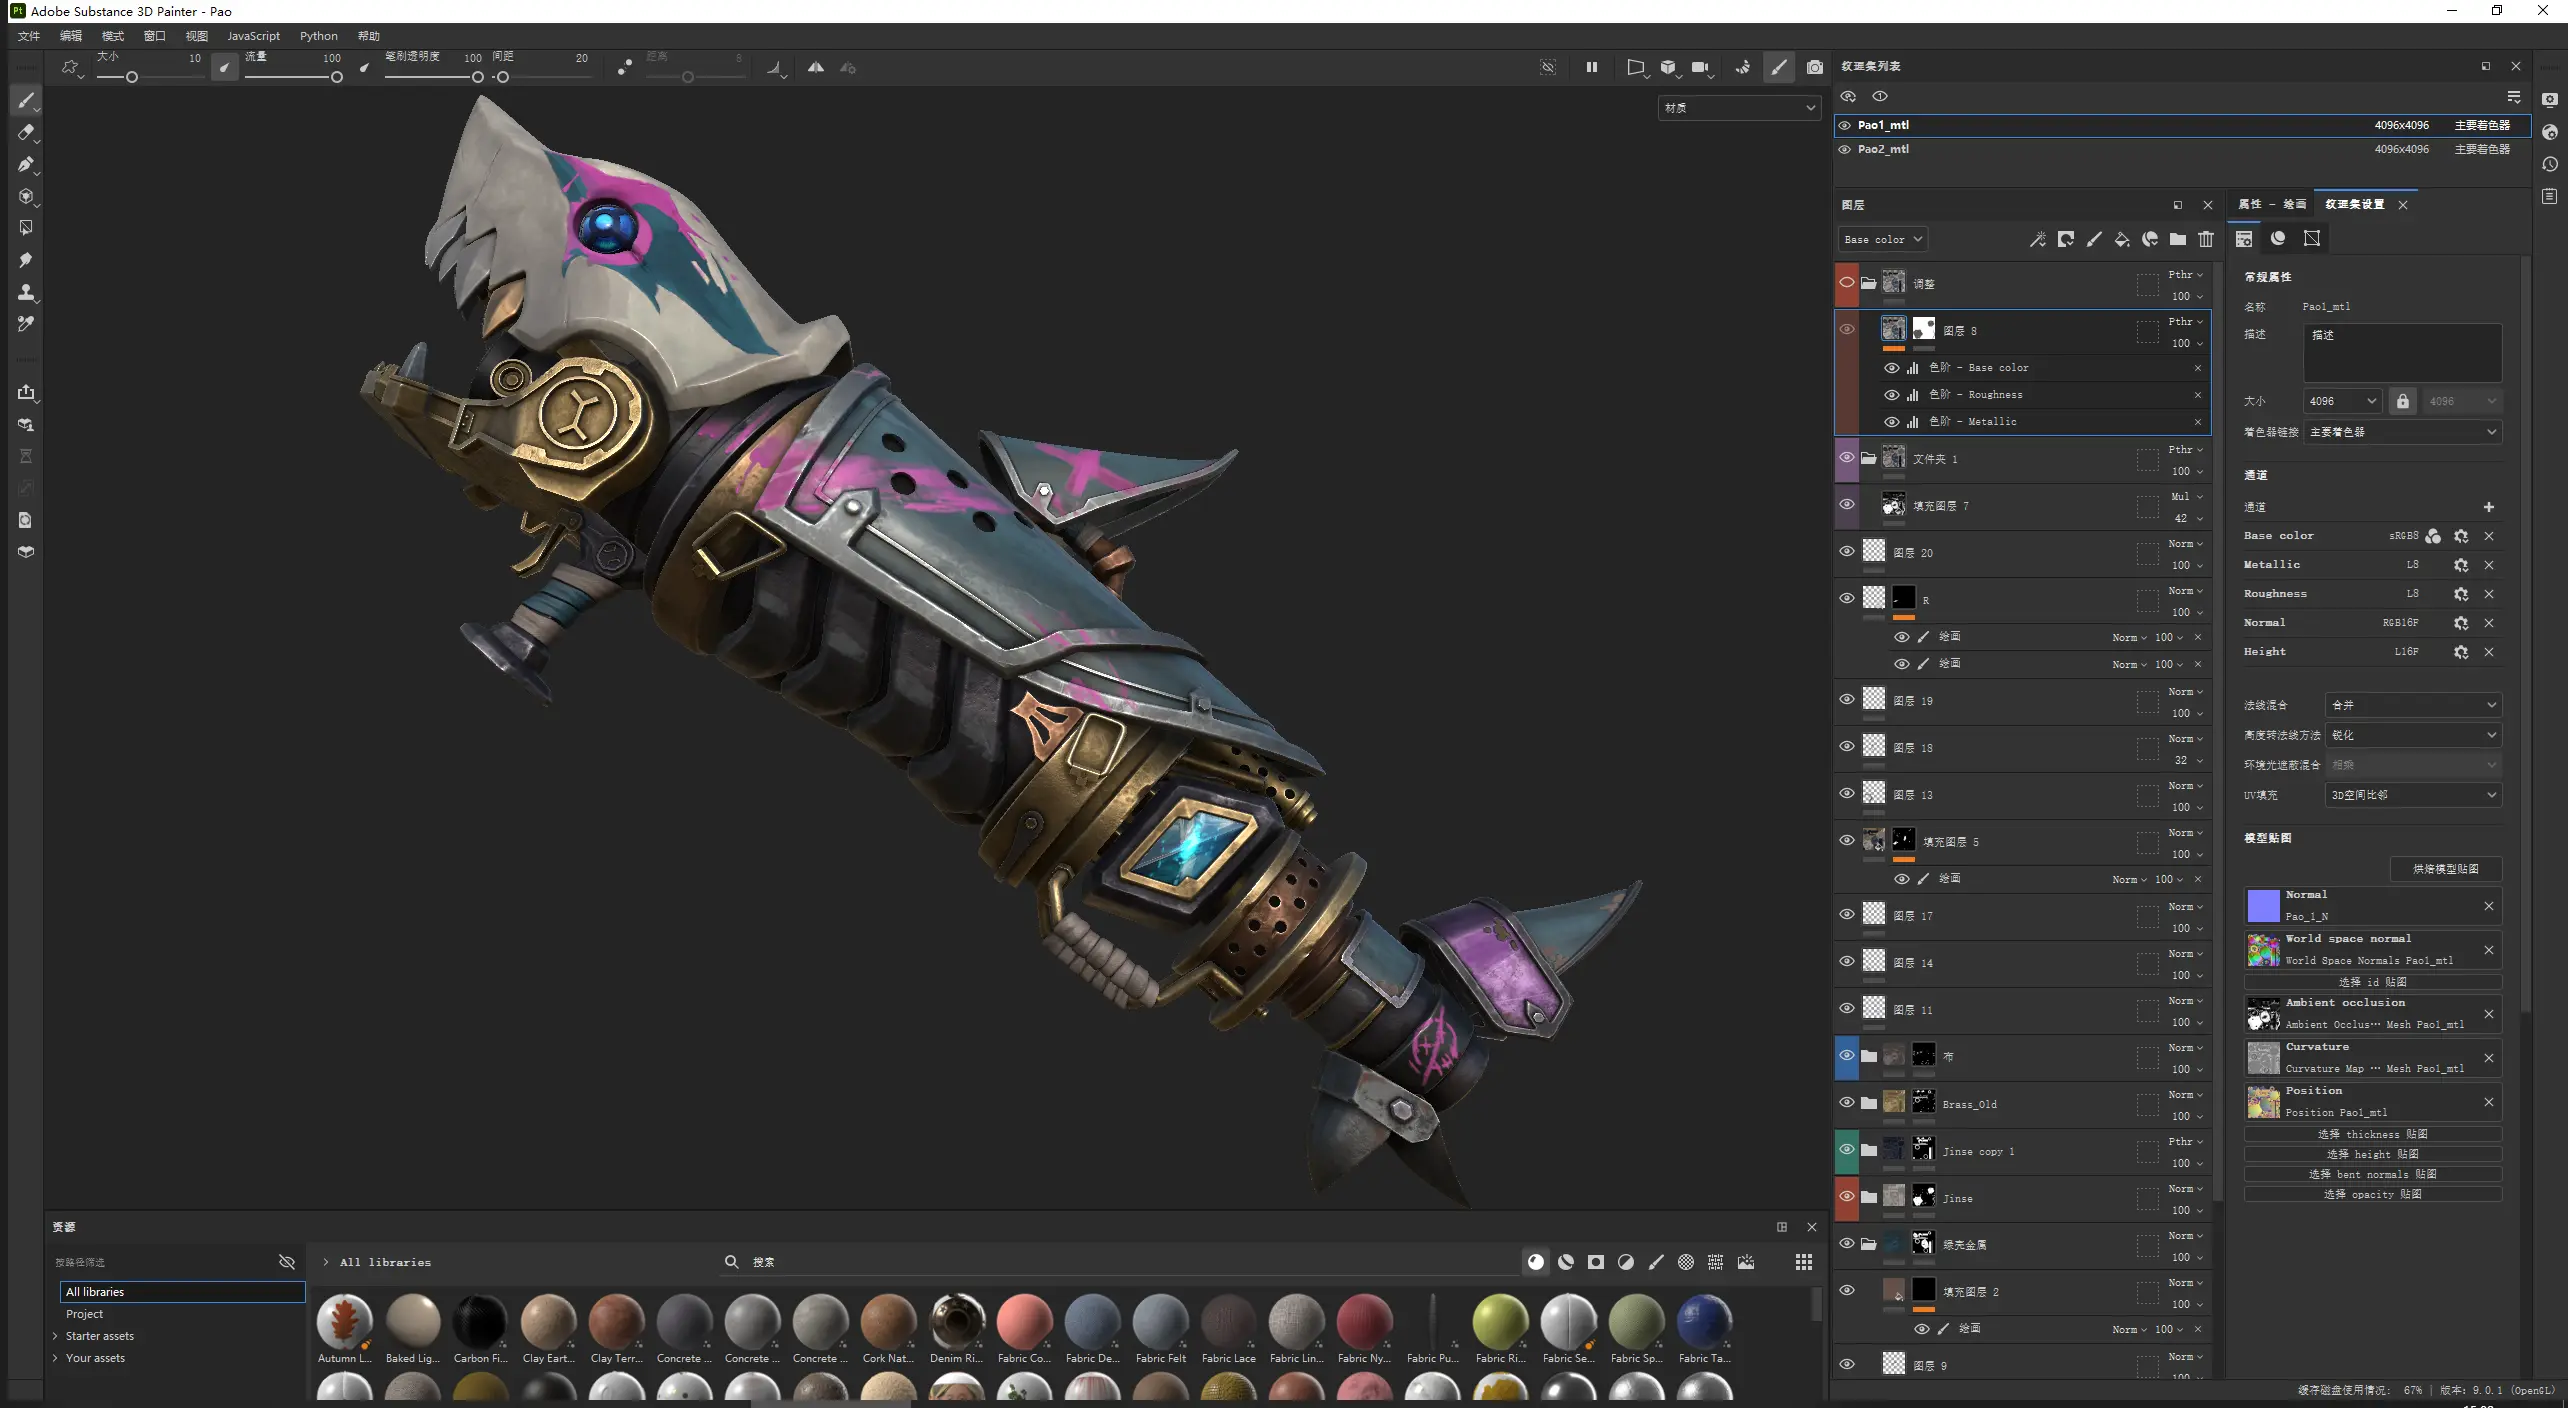Select the Eraser tool
The height and width of the screenshot is (1408, 2568).
26,132
